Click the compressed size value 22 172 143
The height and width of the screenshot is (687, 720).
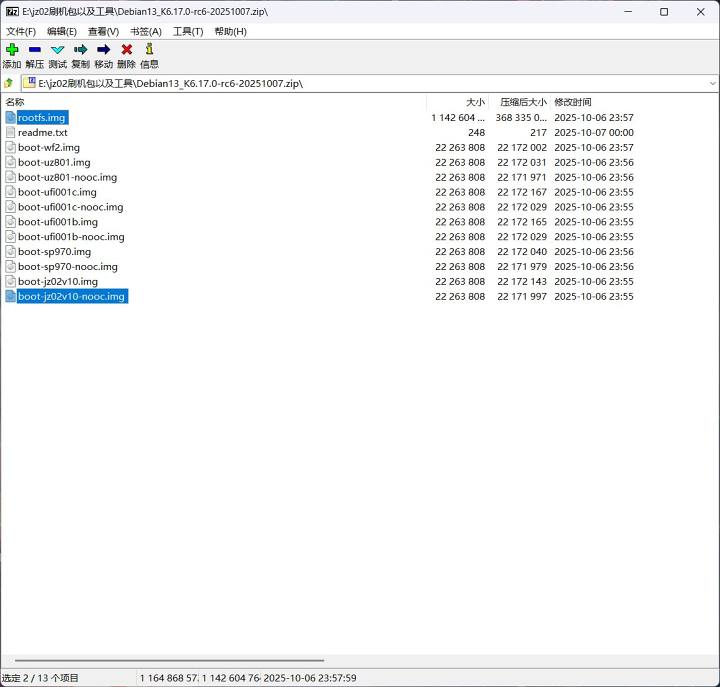tap(522, 282)
